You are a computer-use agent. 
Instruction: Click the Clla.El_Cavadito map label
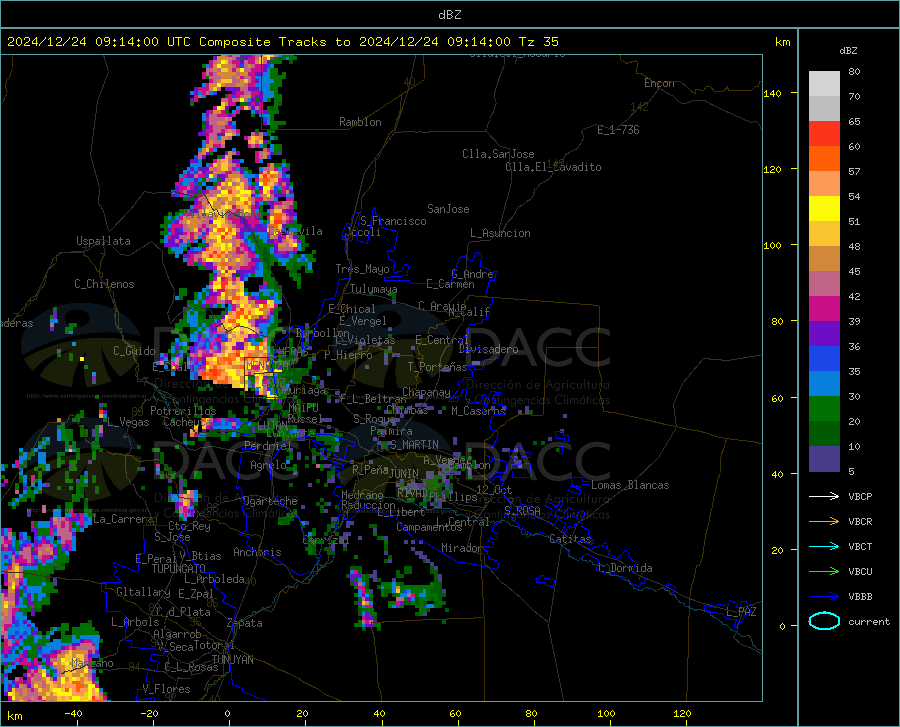[553, 167]
